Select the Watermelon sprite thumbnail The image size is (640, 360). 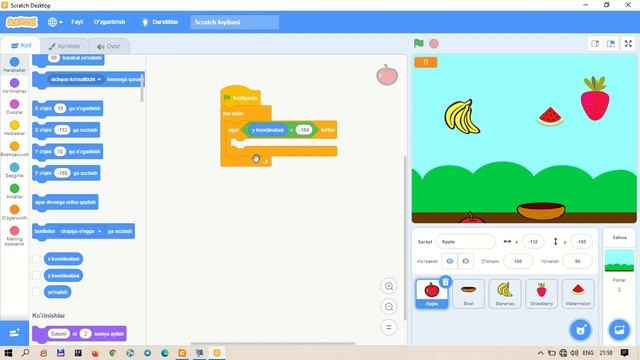578,293
